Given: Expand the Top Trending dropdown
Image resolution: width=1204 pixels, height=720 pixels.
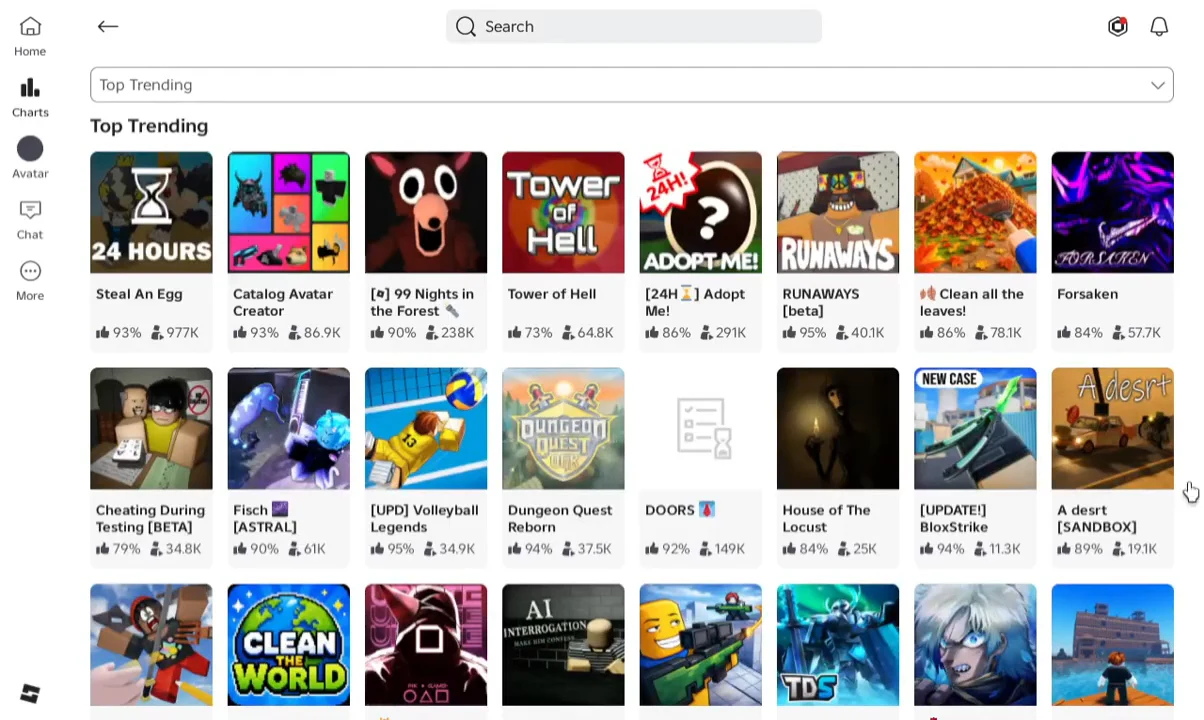Looking at the screenshot, I should [632, 85].
